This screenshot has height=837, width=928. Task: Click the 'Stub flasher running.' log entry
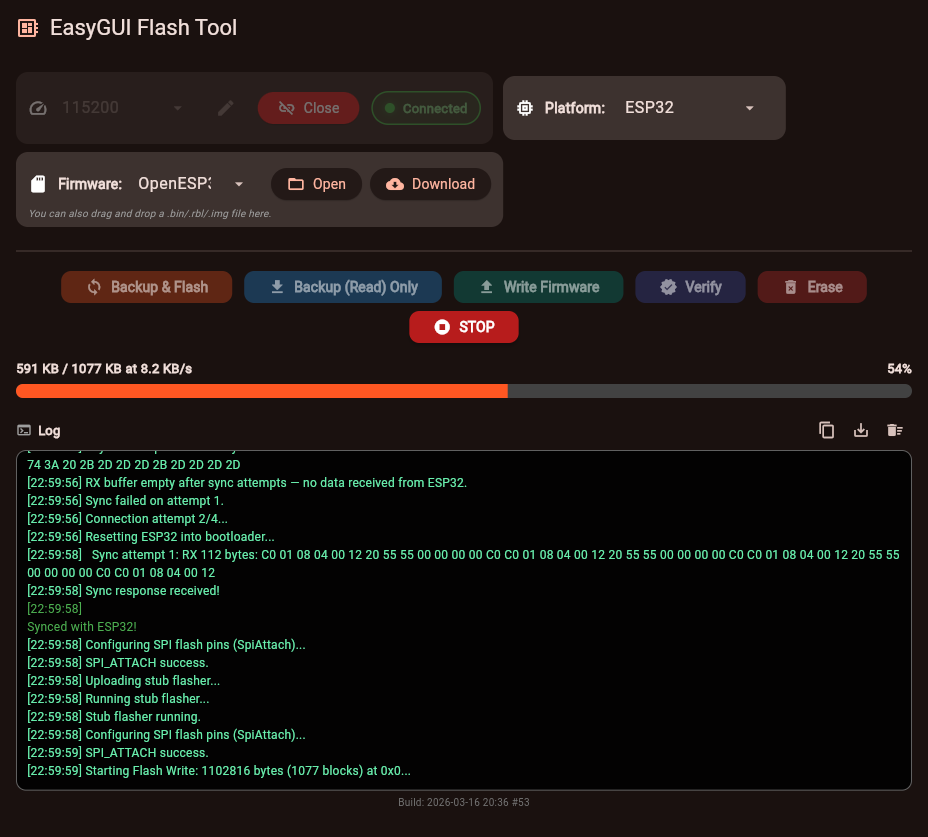click(x=114, y=717)
